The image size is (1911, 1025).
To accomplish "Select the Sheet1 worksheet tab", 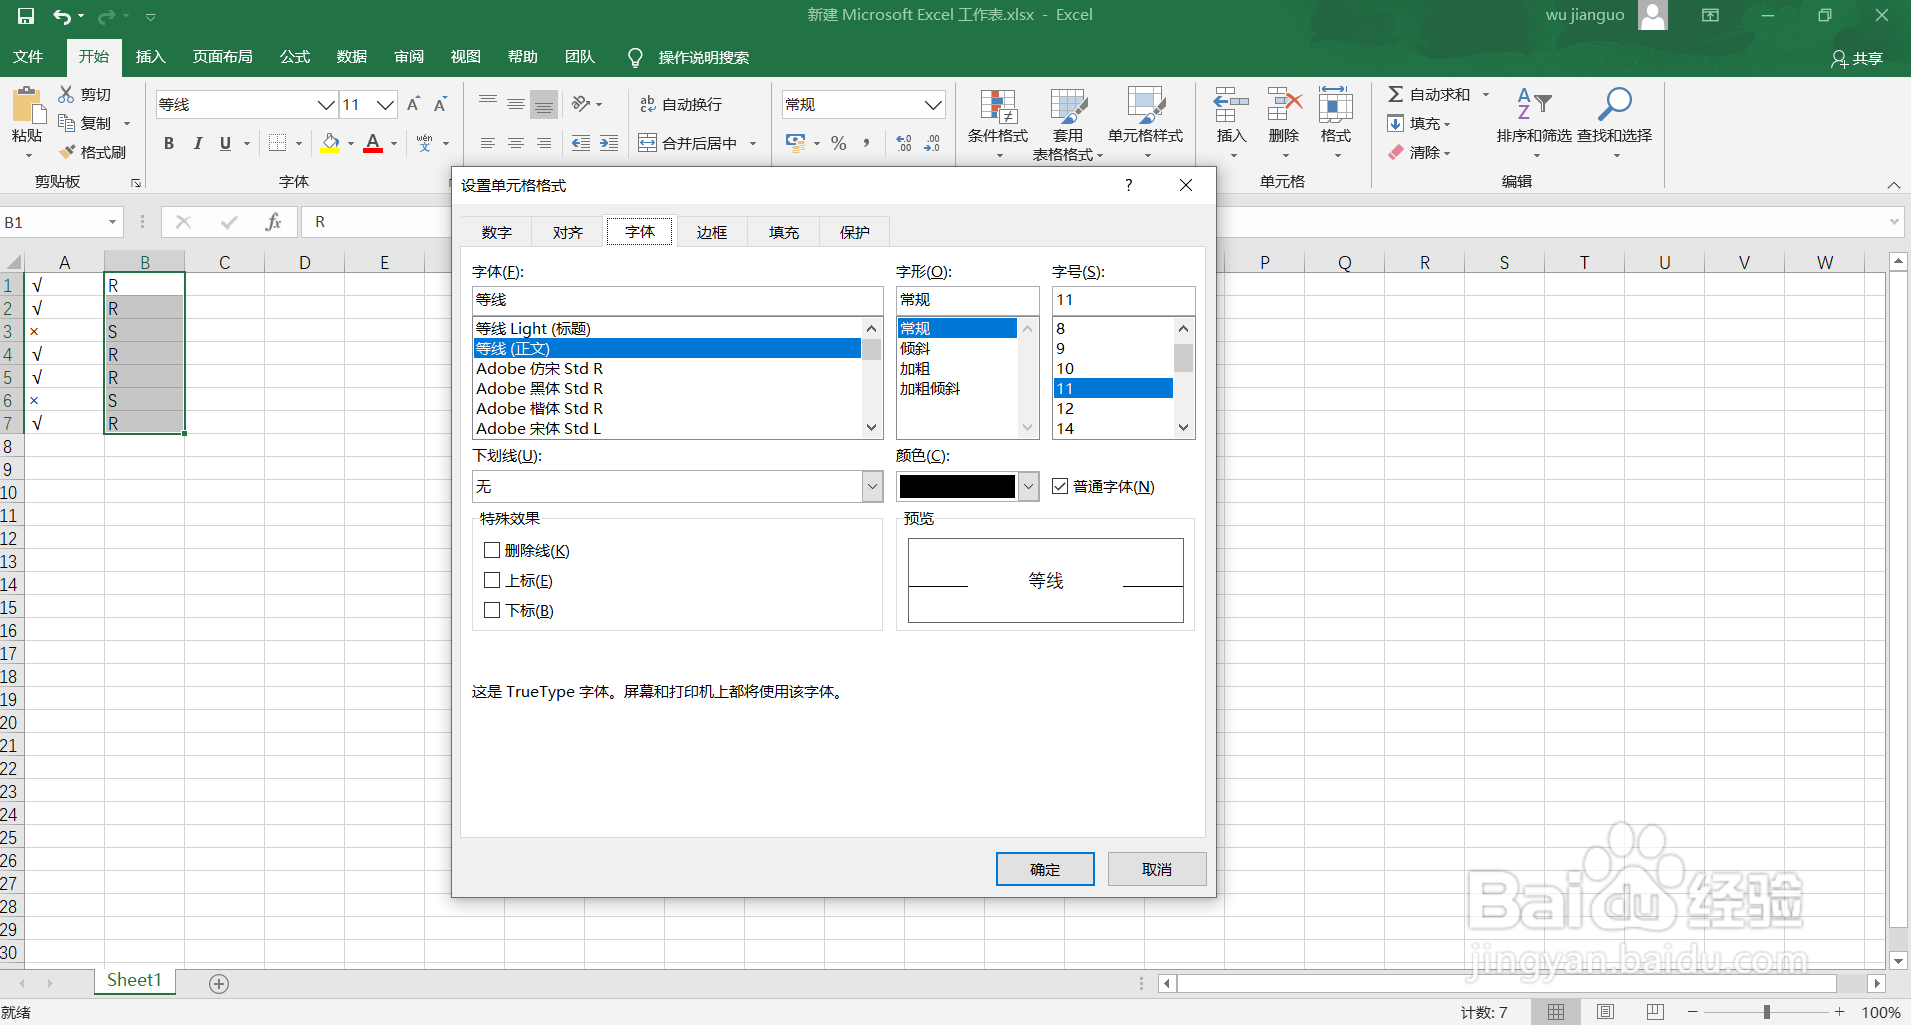I will click(134, 980).
